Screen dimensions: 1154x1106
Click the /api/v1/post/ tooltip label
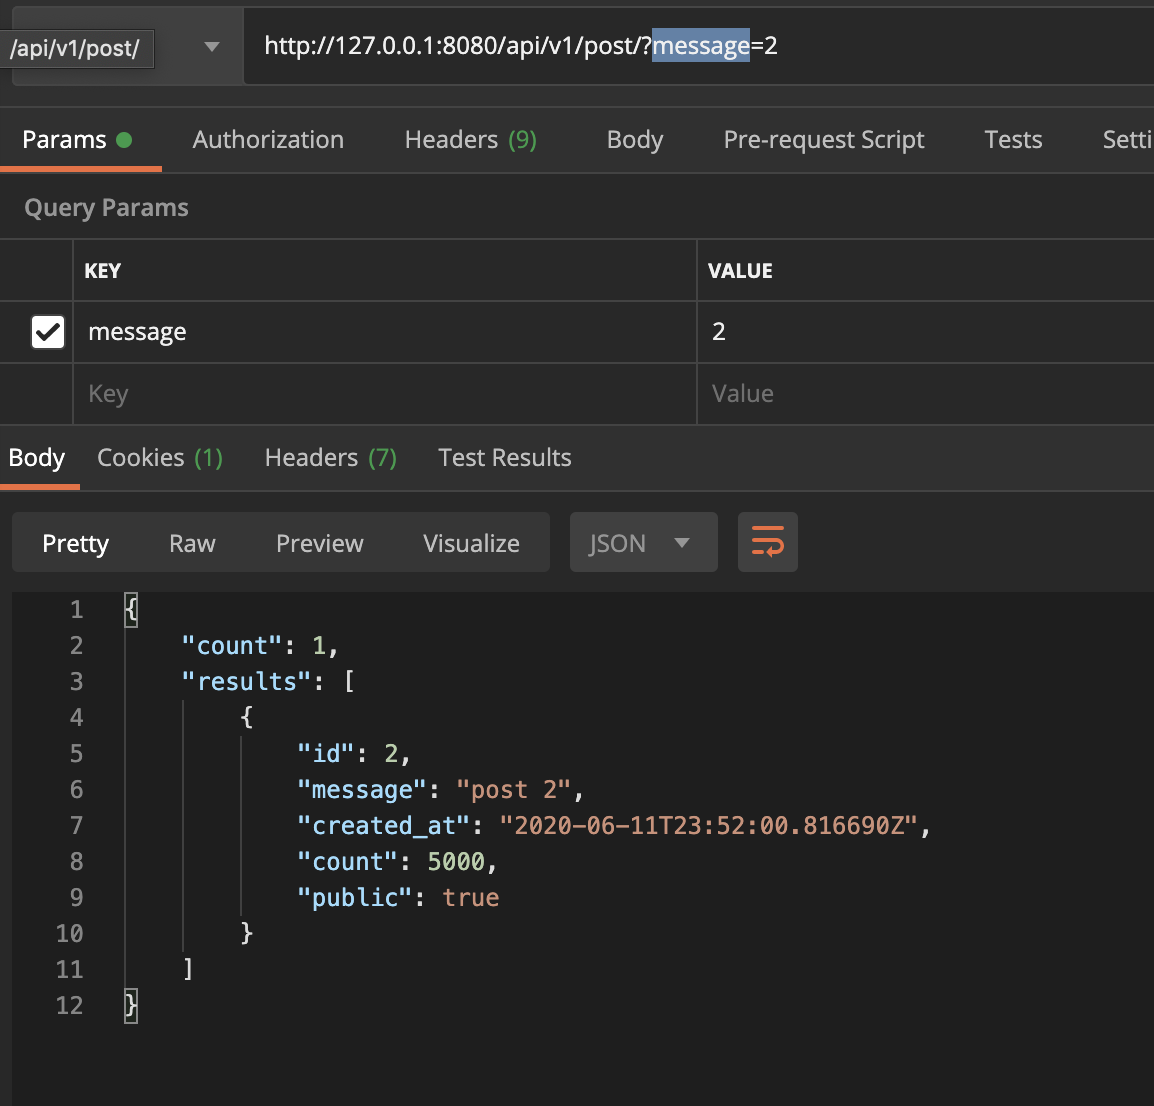(x=75, y=49)
